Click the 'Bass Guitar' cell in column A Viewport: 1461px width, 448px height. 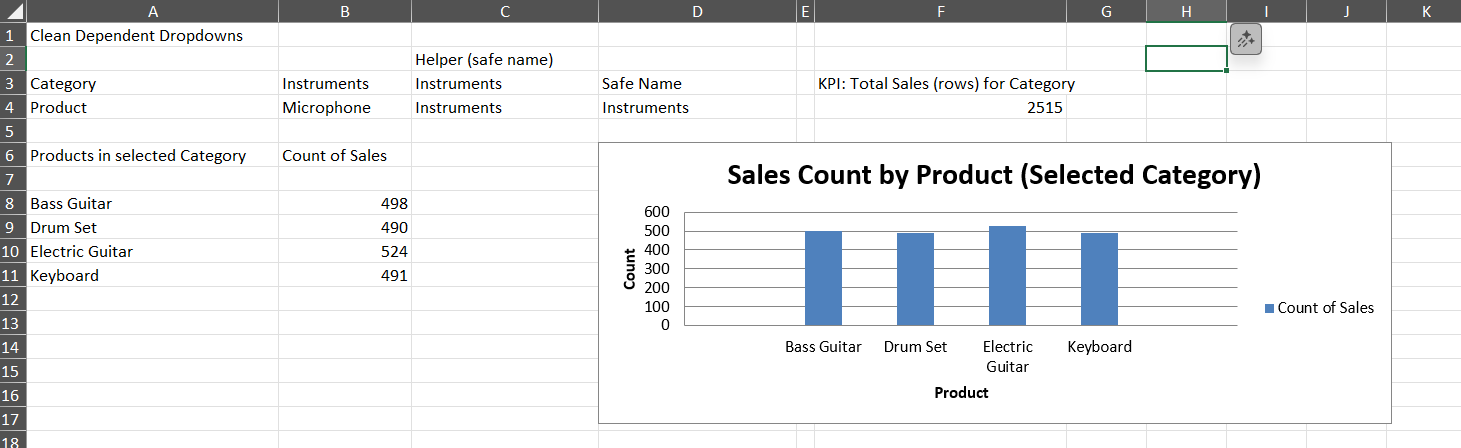pos(152,203)
